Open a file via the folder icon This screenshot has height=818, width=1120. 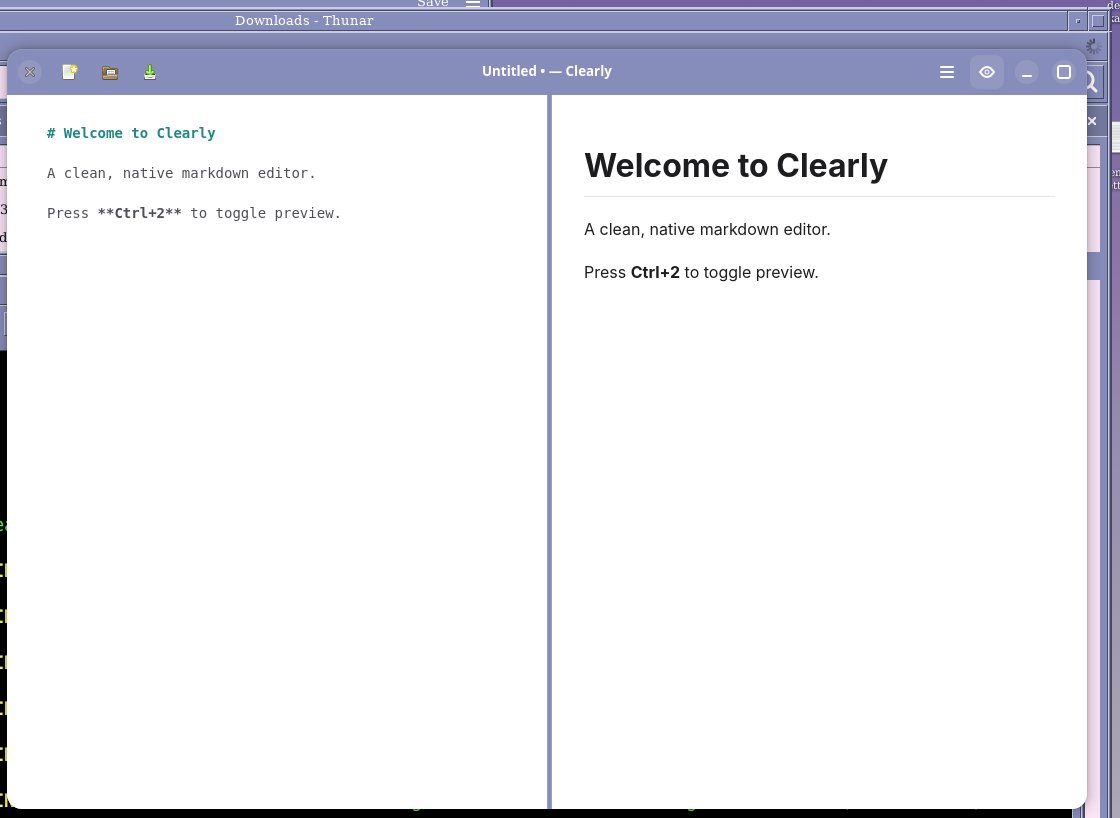[x=109, y=71]
